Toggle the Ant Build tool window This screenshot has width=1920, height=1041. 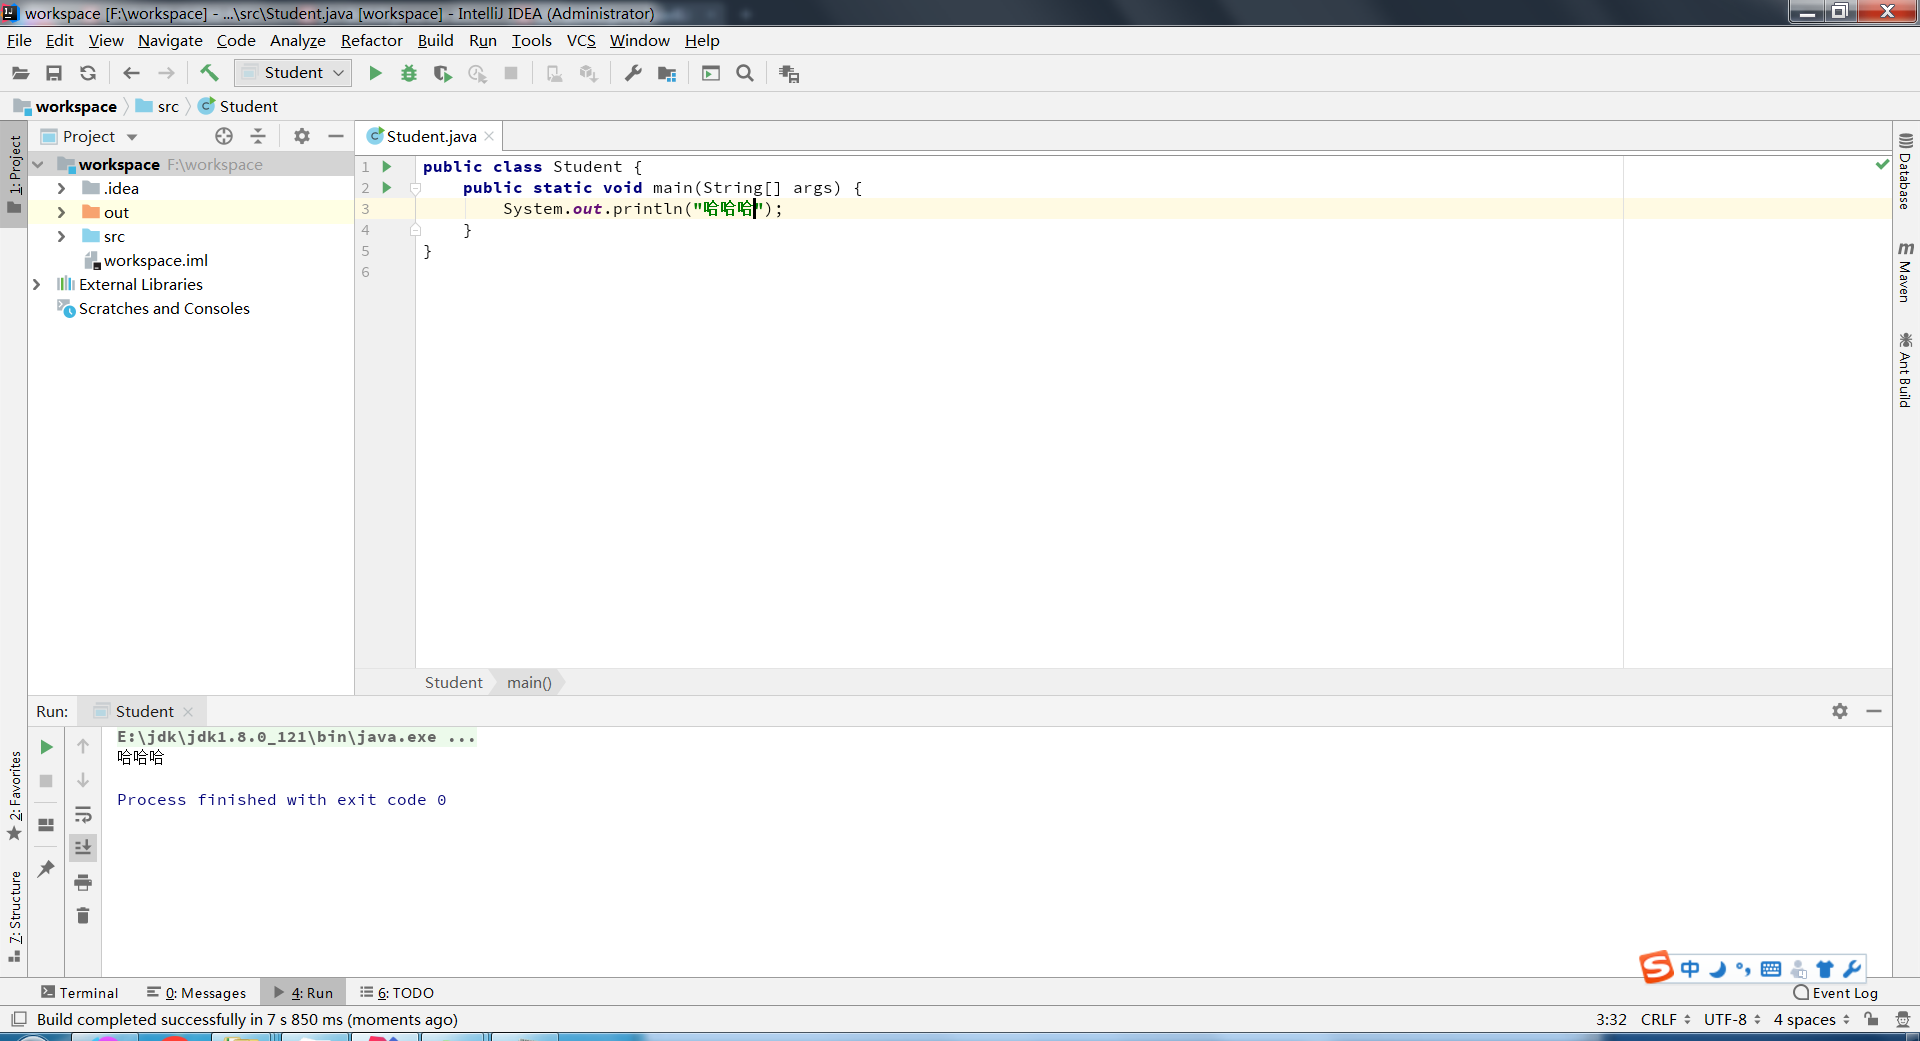[x=1905, y=369]
